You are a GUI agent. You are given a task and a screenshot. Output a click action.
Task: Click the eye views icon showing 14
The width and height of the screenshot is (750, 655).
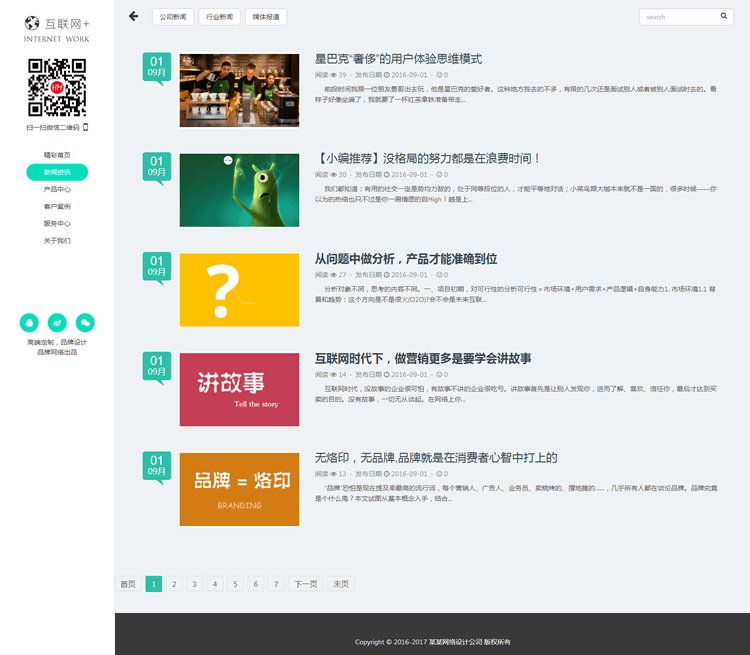333,375
